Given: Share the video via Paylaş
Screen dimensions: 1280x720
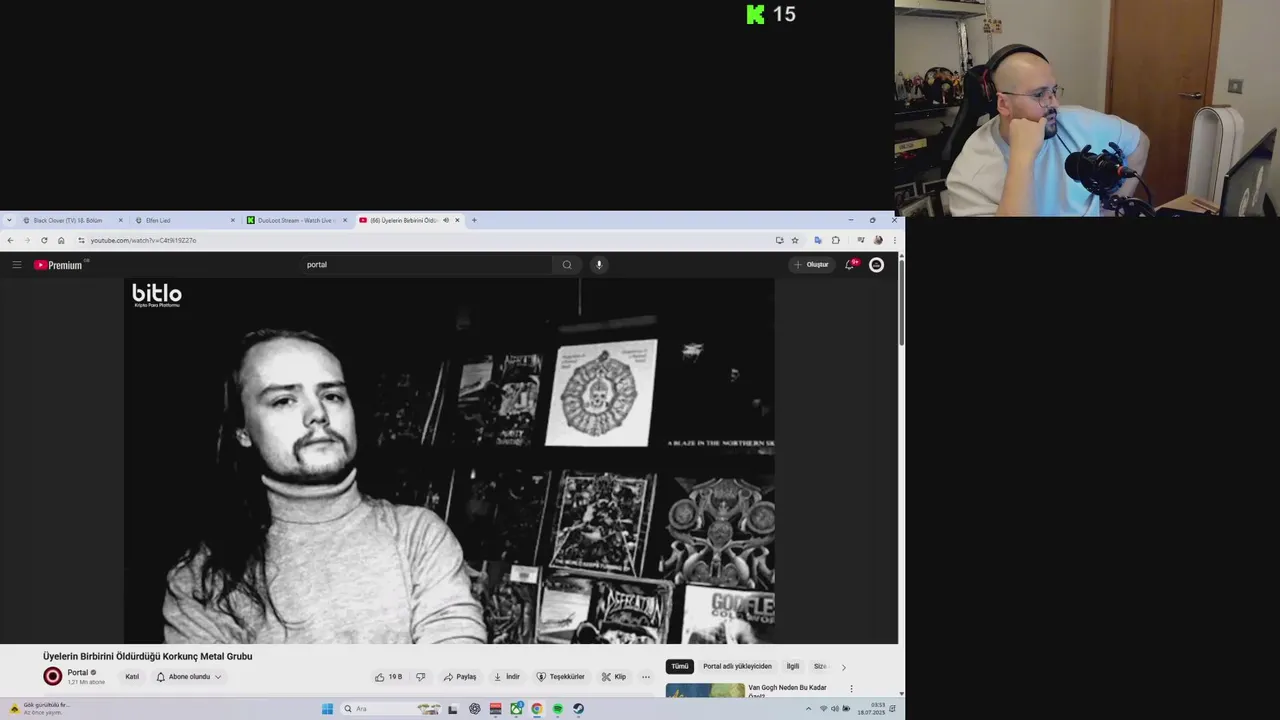Looking at the screenshot, I should [x=460, y=677].
